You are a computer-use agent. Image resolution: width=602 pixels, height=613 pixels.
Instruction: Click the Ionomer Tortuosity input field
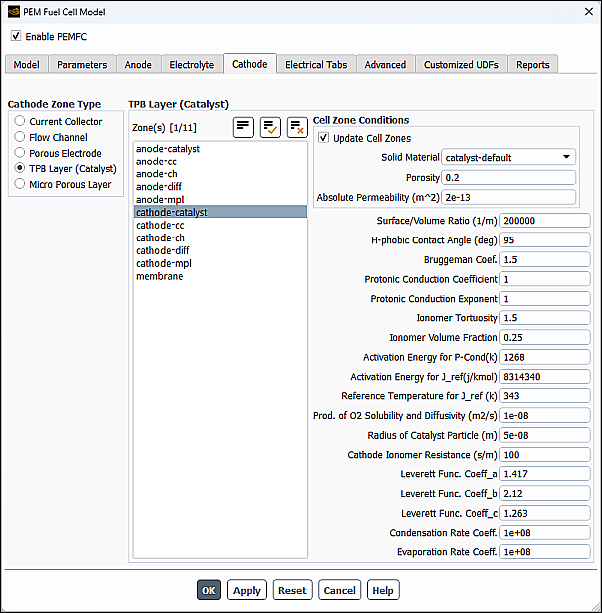[545, 317]
